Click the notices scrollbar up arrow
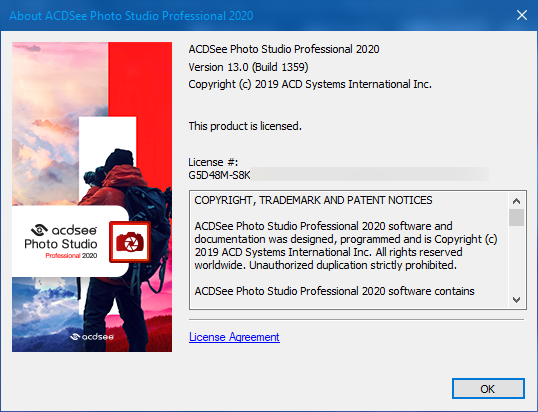The height and width of the screenshot is (412, 538). click(x=516, y=201)
